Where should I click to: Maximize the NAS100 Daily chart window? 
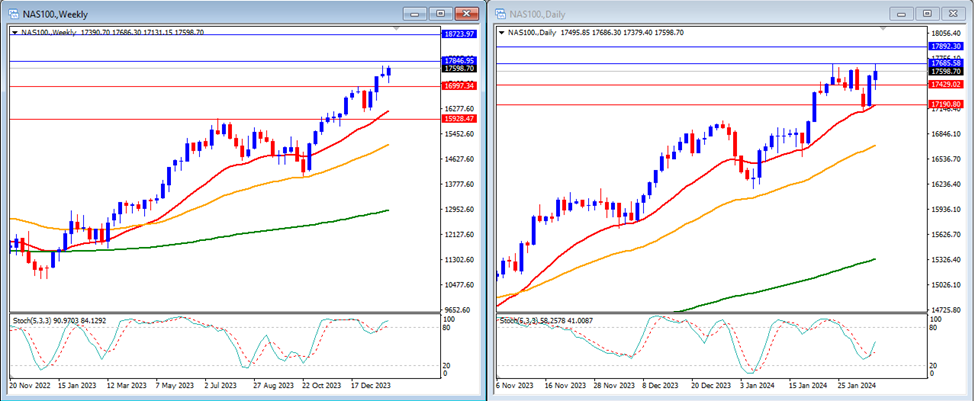coord(928,13)
